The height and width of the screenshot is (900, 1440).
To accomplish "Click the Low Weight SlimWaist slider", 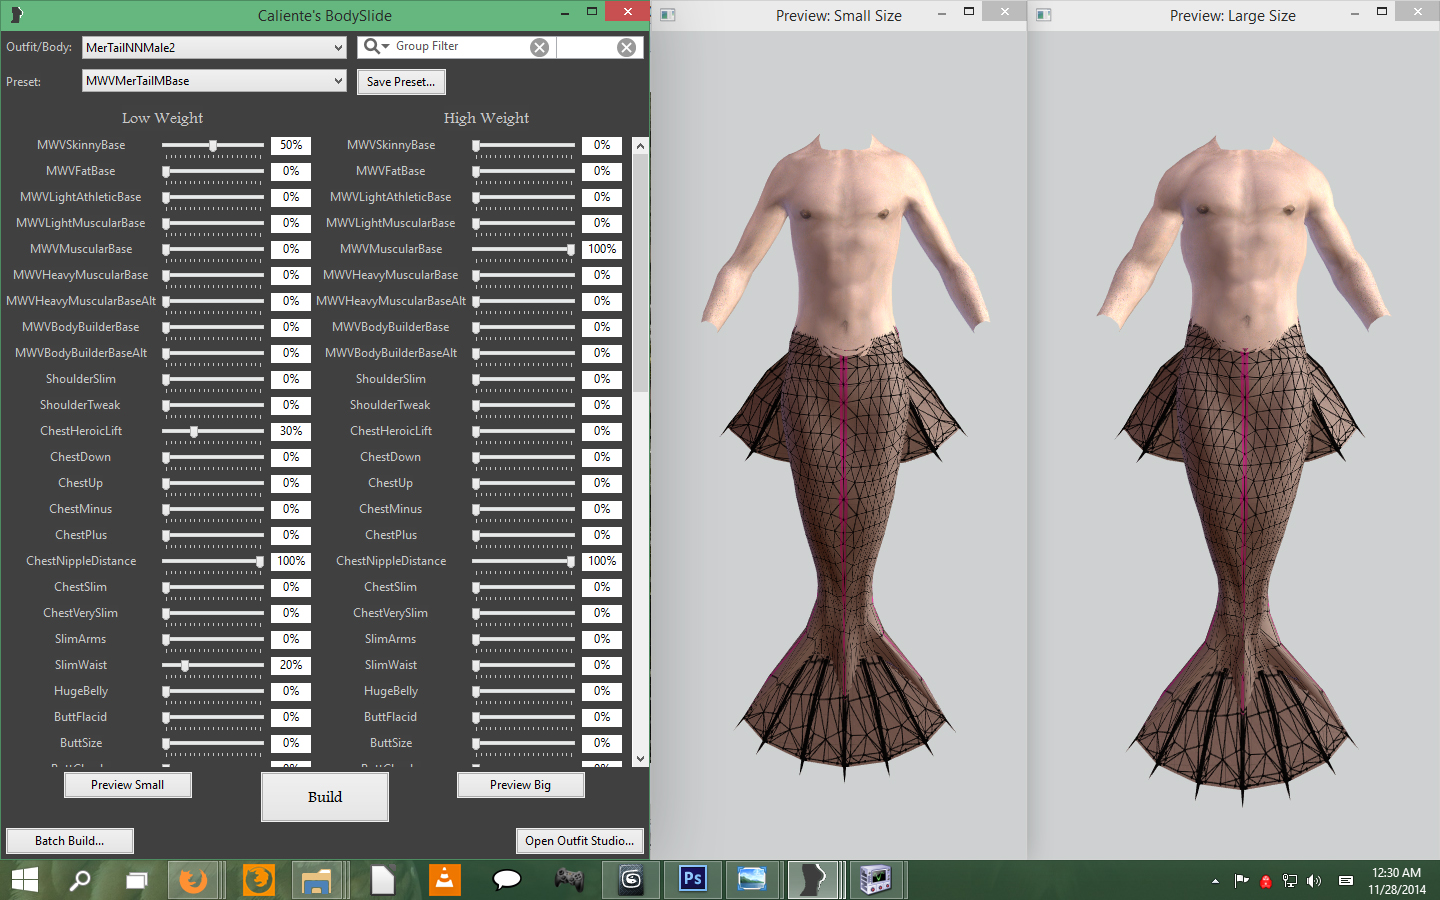I will pyautogui.click(x=213, y=666).
